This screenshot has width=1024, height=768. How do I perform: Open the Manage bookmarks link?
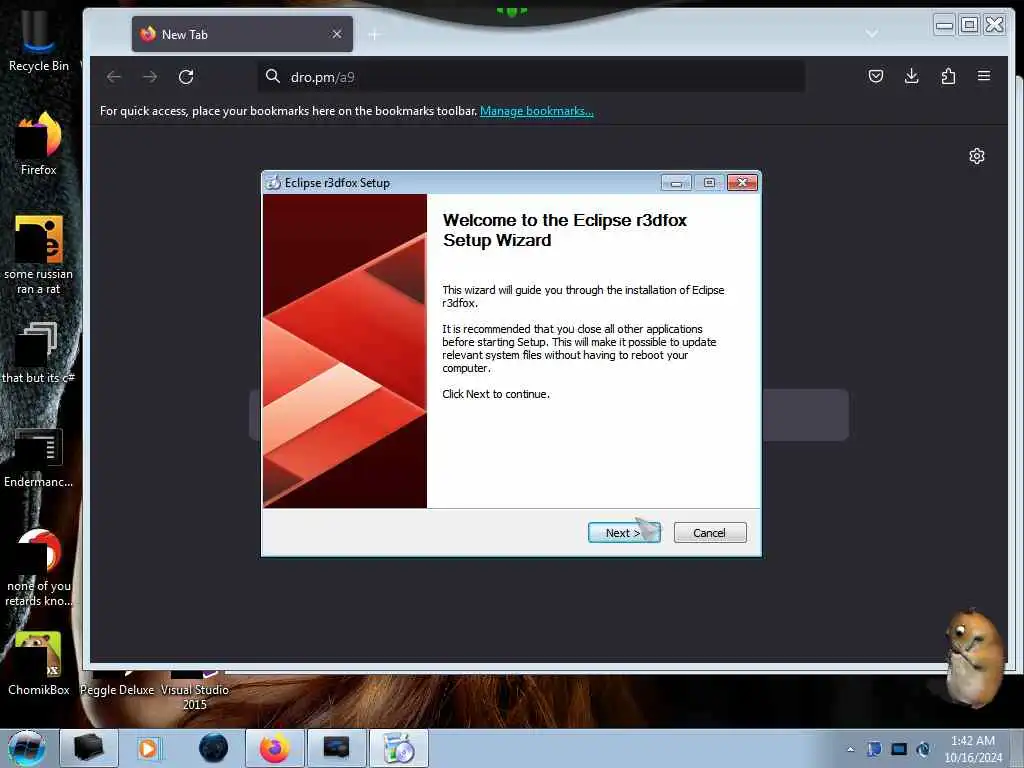[x=536, y=111]
